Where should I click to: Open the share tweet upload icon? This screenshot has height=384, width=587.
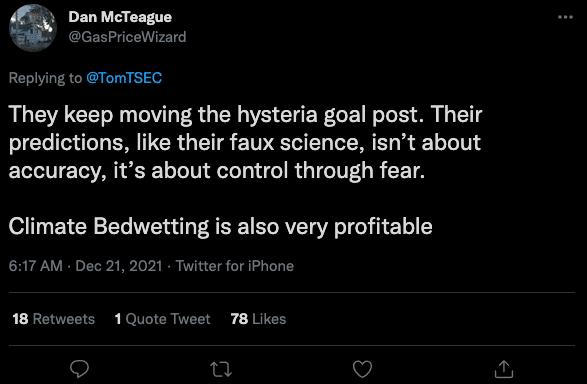[x=504, y=369]
